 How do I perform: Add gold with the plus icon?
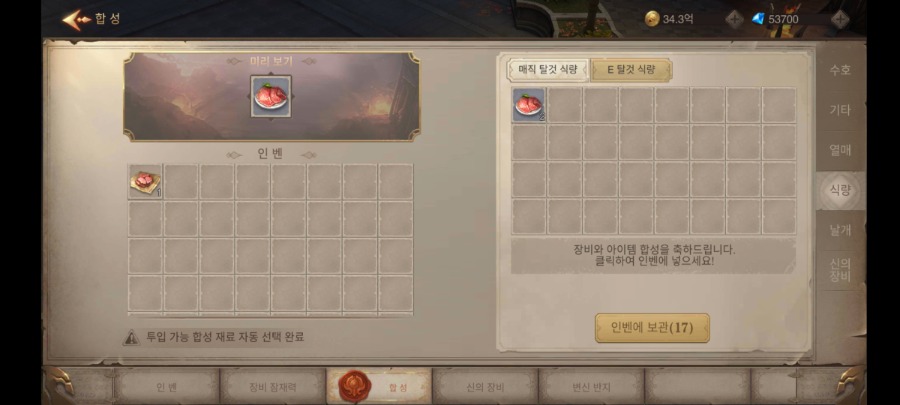(x=734, y=19)
